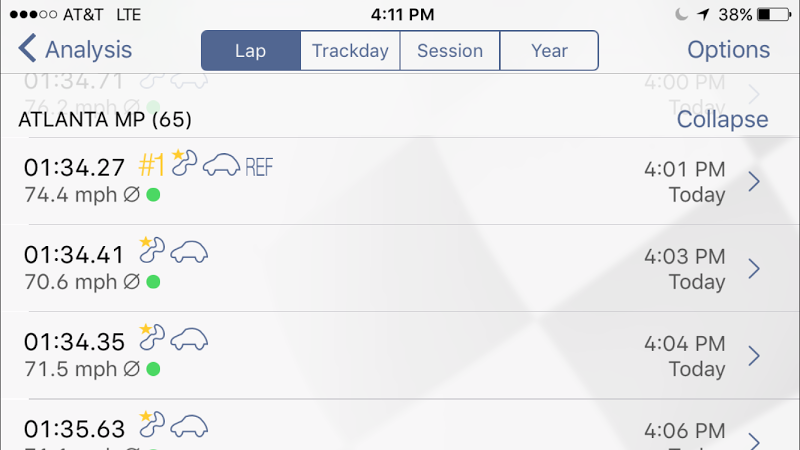The image size is (800, 450).
Task: Tap the track icon on 01:34.35 lap
Action: [152, 339]
